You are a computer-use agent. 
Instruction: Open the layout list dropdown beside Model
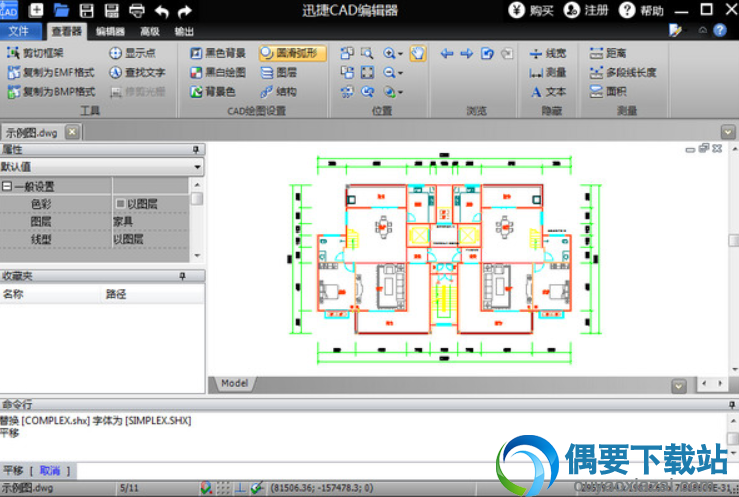coord(679,386)
